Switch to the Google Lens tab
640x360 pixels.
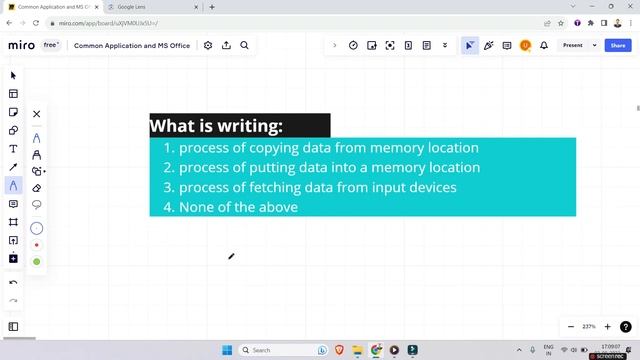pos(153,7)
